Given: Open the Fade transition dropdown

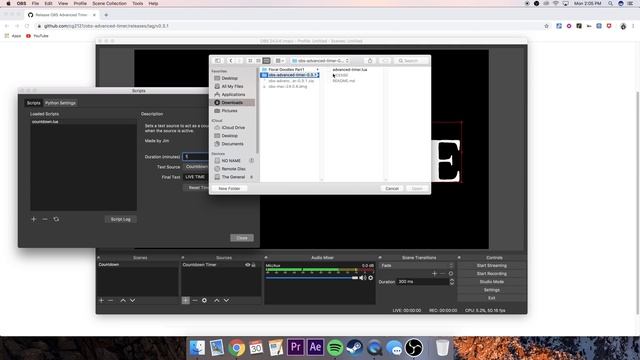Looking at the screenshot, I should point(417,266).
